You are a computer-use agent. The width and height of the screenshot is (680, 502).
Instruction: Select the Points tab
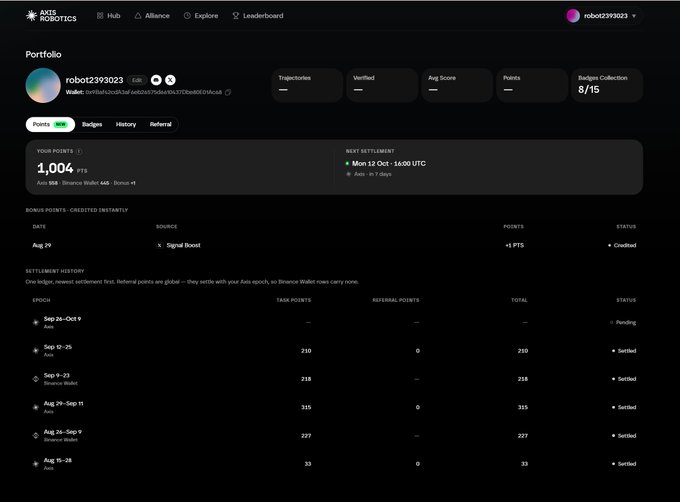pos(50,124)
